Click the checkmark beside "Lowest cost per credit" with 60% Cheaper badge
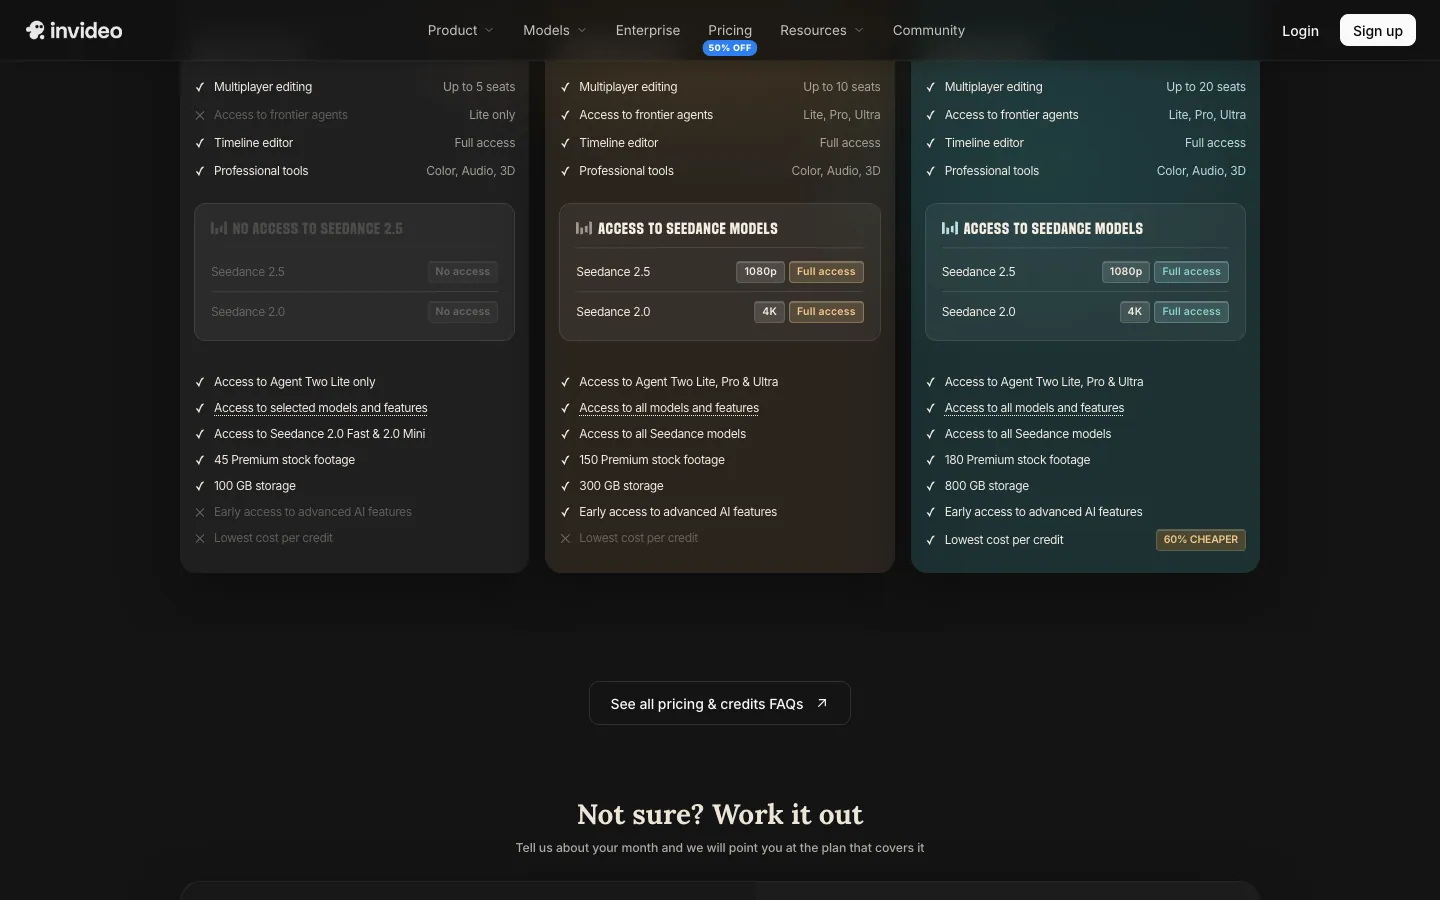 click(931, 540)
